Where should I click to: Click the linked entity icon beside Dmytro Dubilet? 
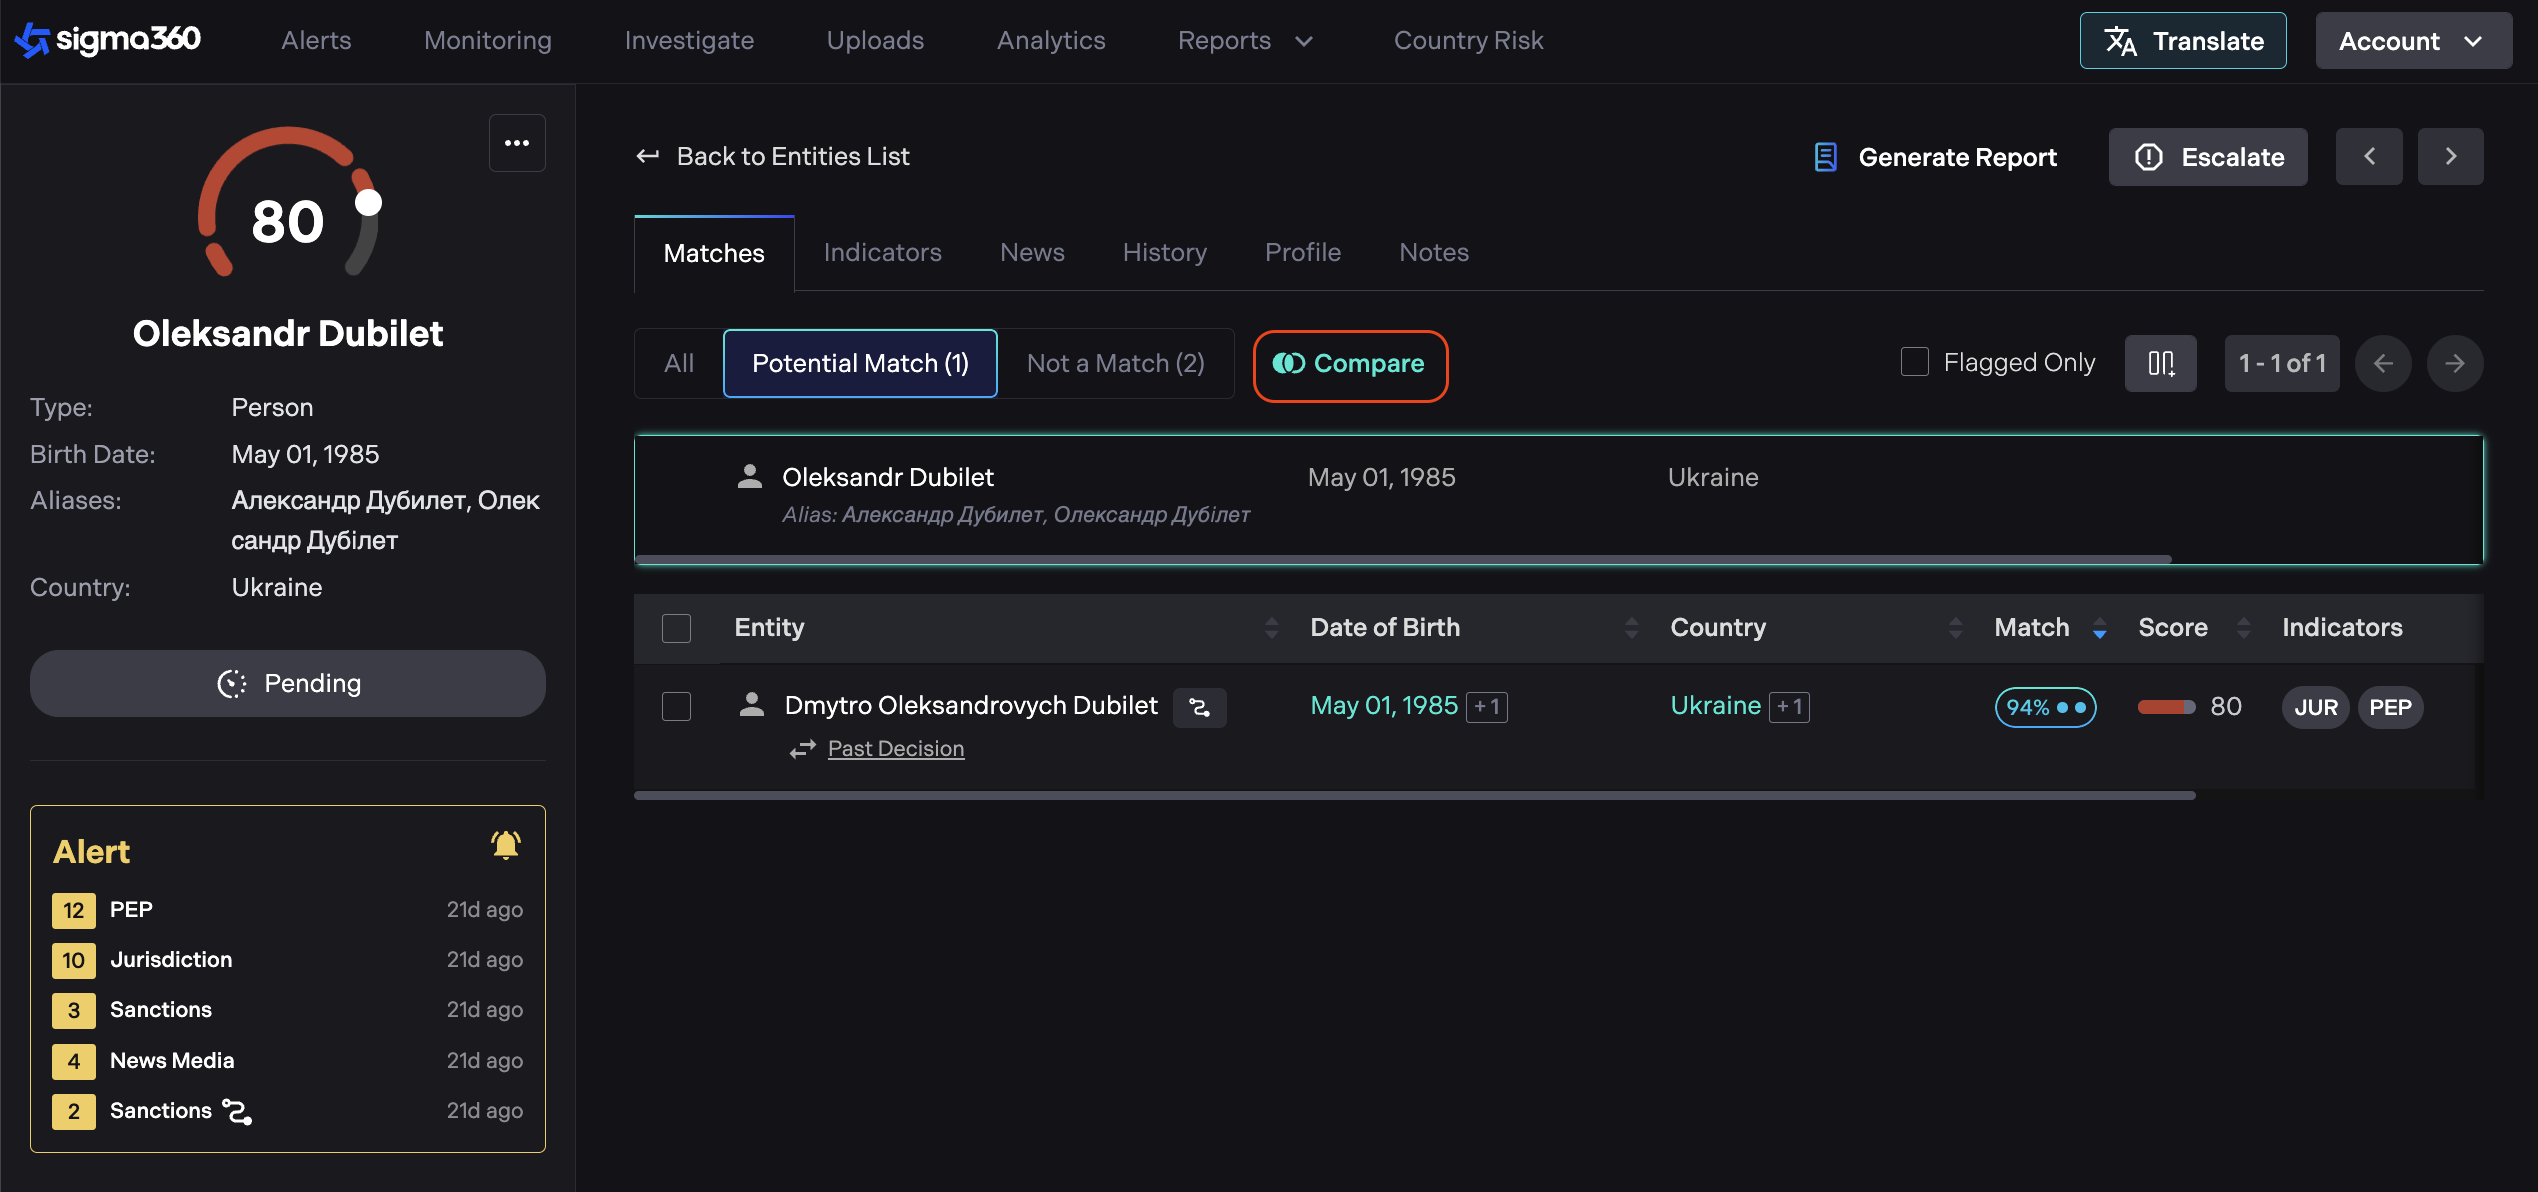click(x=1199, y=707)
